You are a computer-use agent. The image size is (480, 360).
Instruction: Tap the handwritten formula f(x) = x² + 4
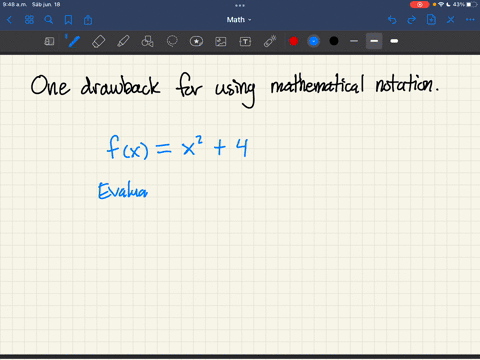tap(177, 147)
